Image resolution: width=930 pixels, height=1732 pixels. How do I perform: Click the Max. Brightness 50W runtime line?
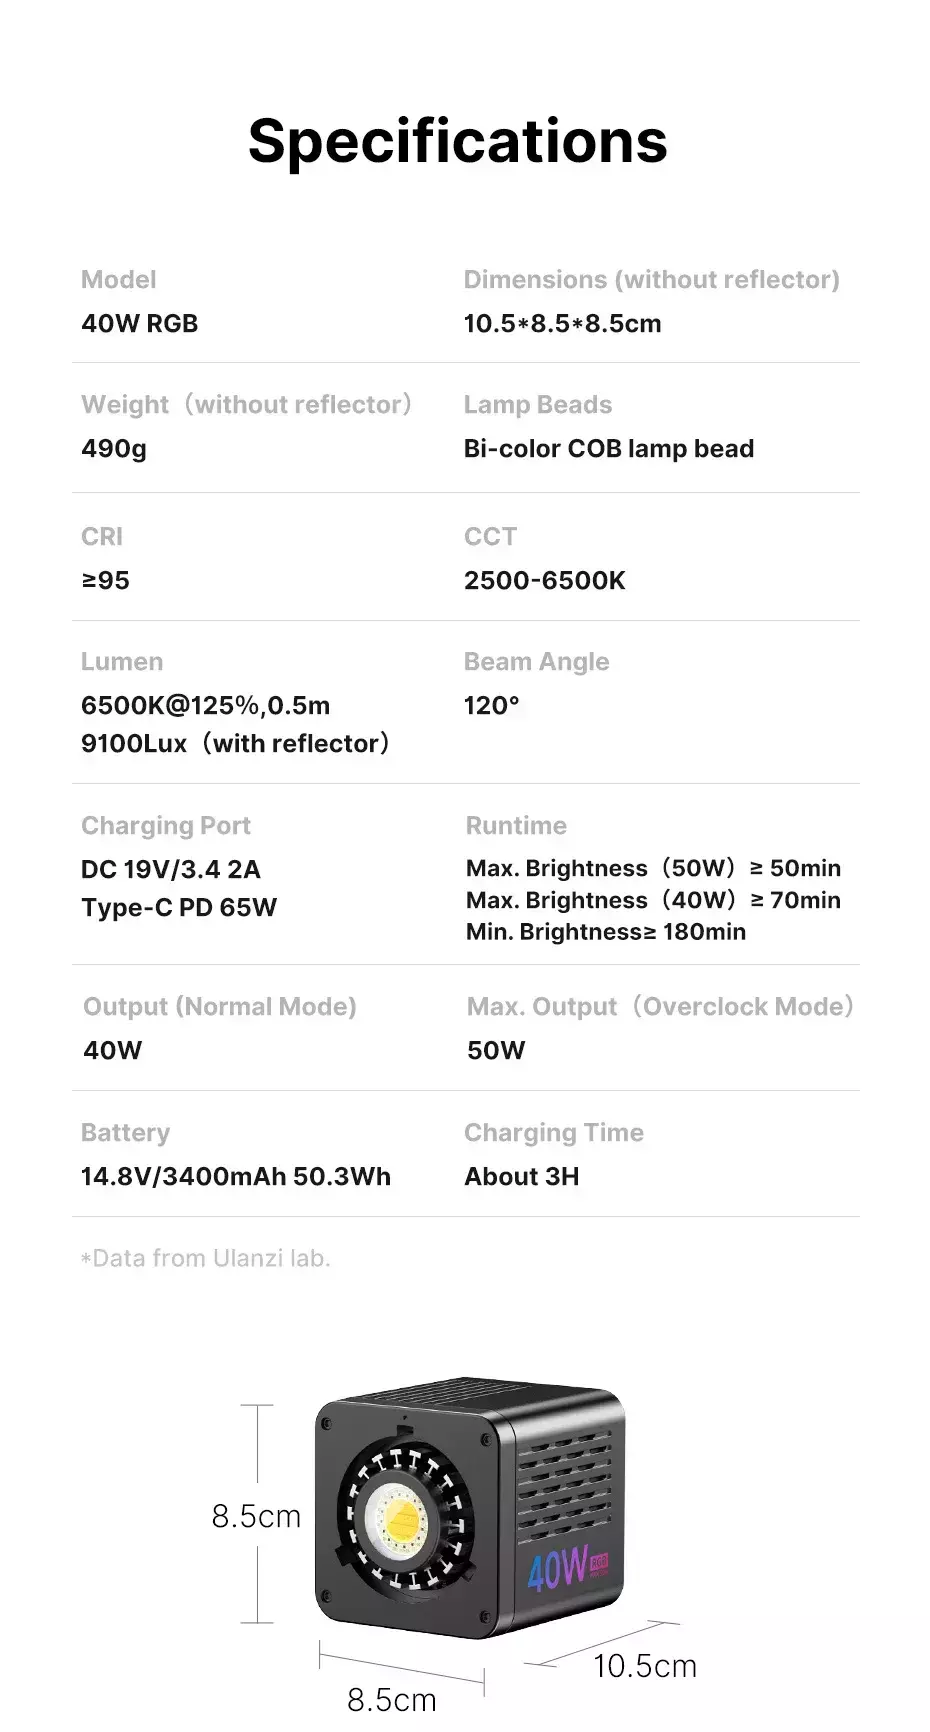coord(653,868)
